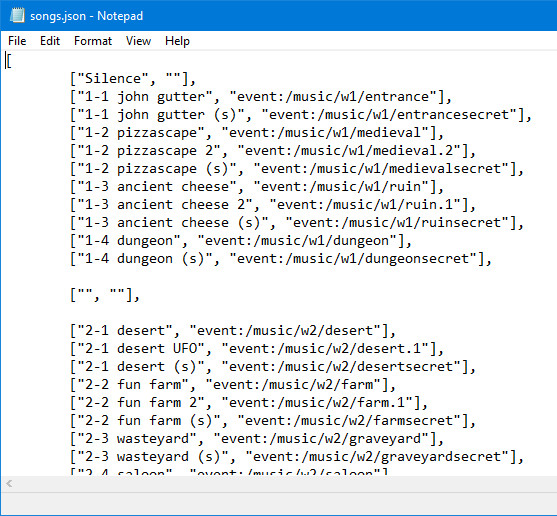Click the "medievalsecret" path text

[x=444, y=169]
